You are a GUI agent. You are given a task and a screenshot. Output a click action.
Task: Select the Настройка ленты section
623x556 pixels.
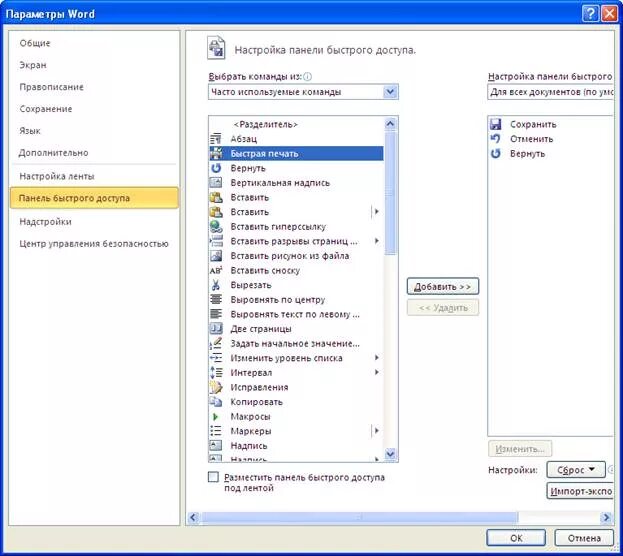pyautogui.click(x=57, y=176)
